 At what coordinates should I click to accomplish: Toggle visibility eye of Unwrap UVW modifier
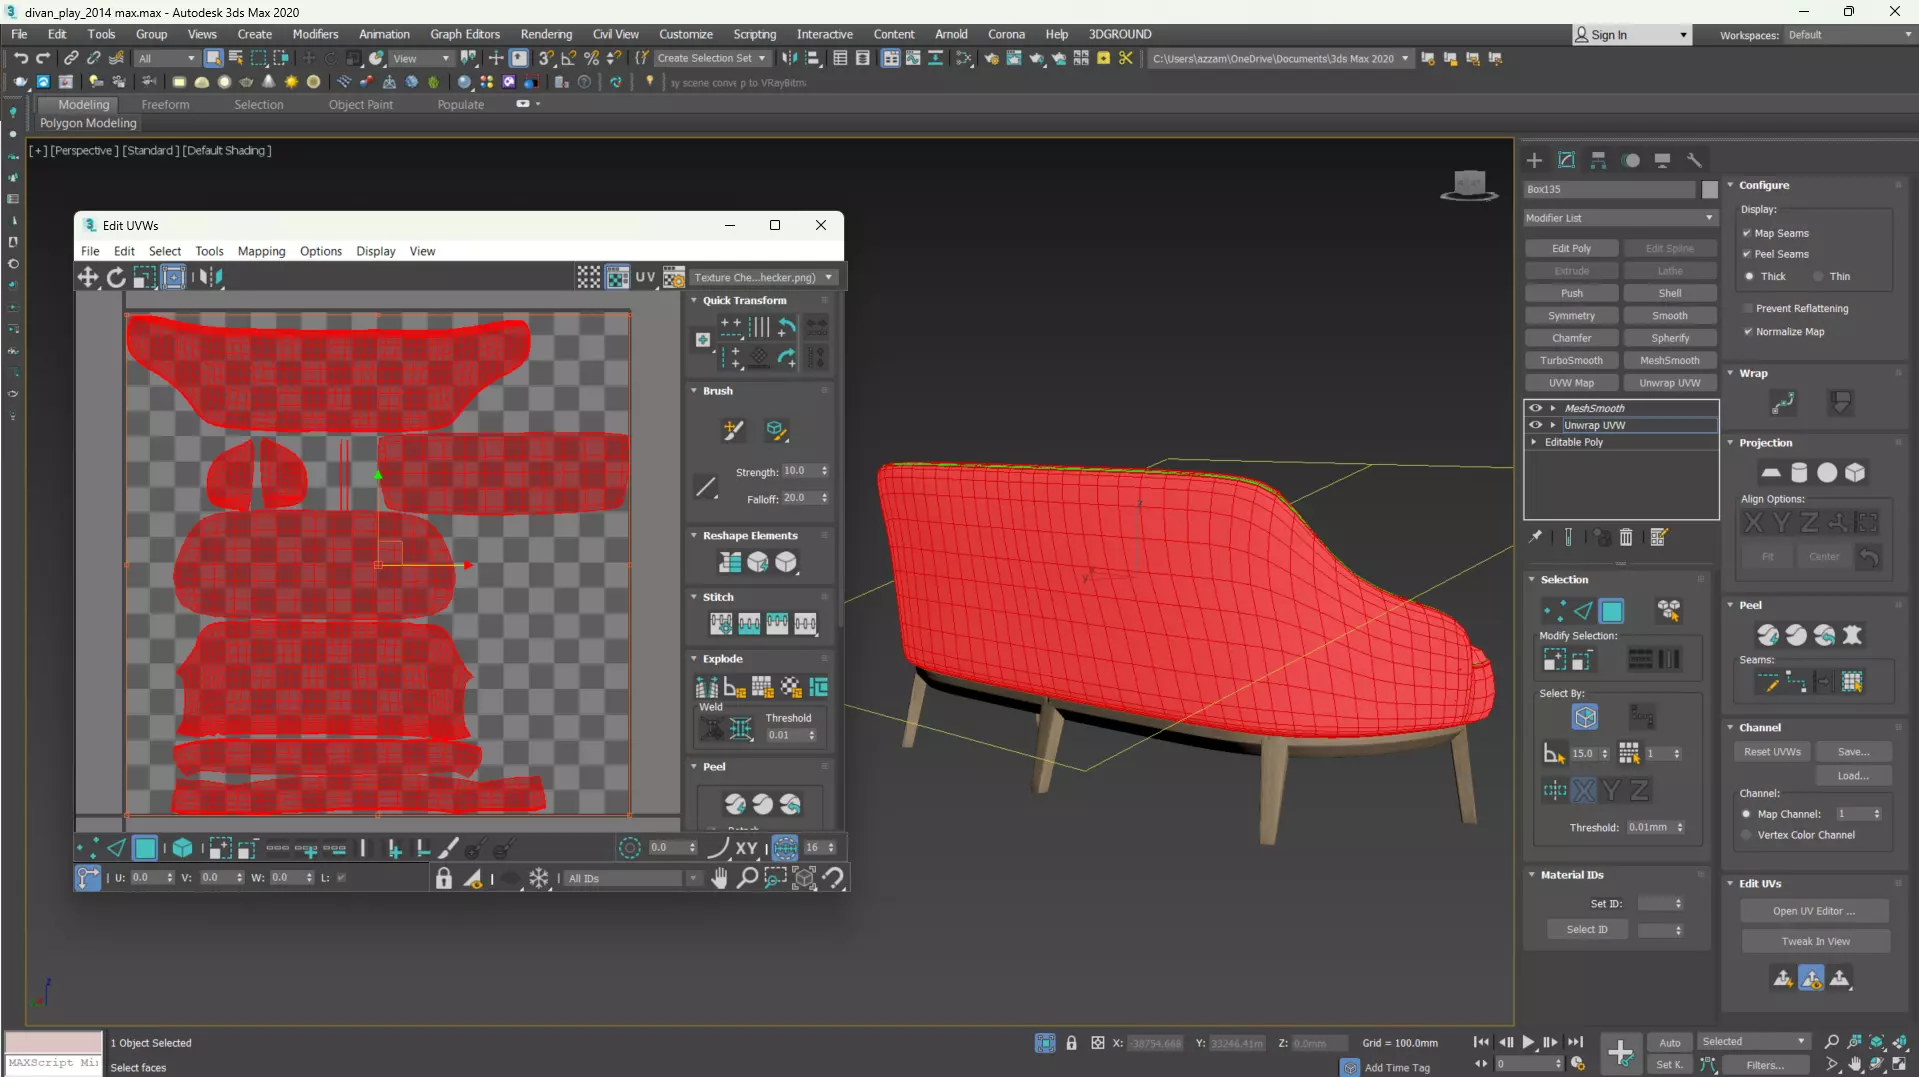tap(1535, 425)
